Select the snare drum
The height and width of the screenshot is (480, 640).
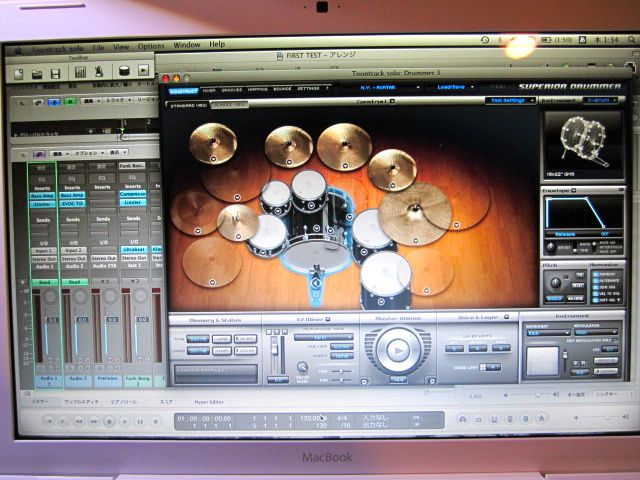267,236
